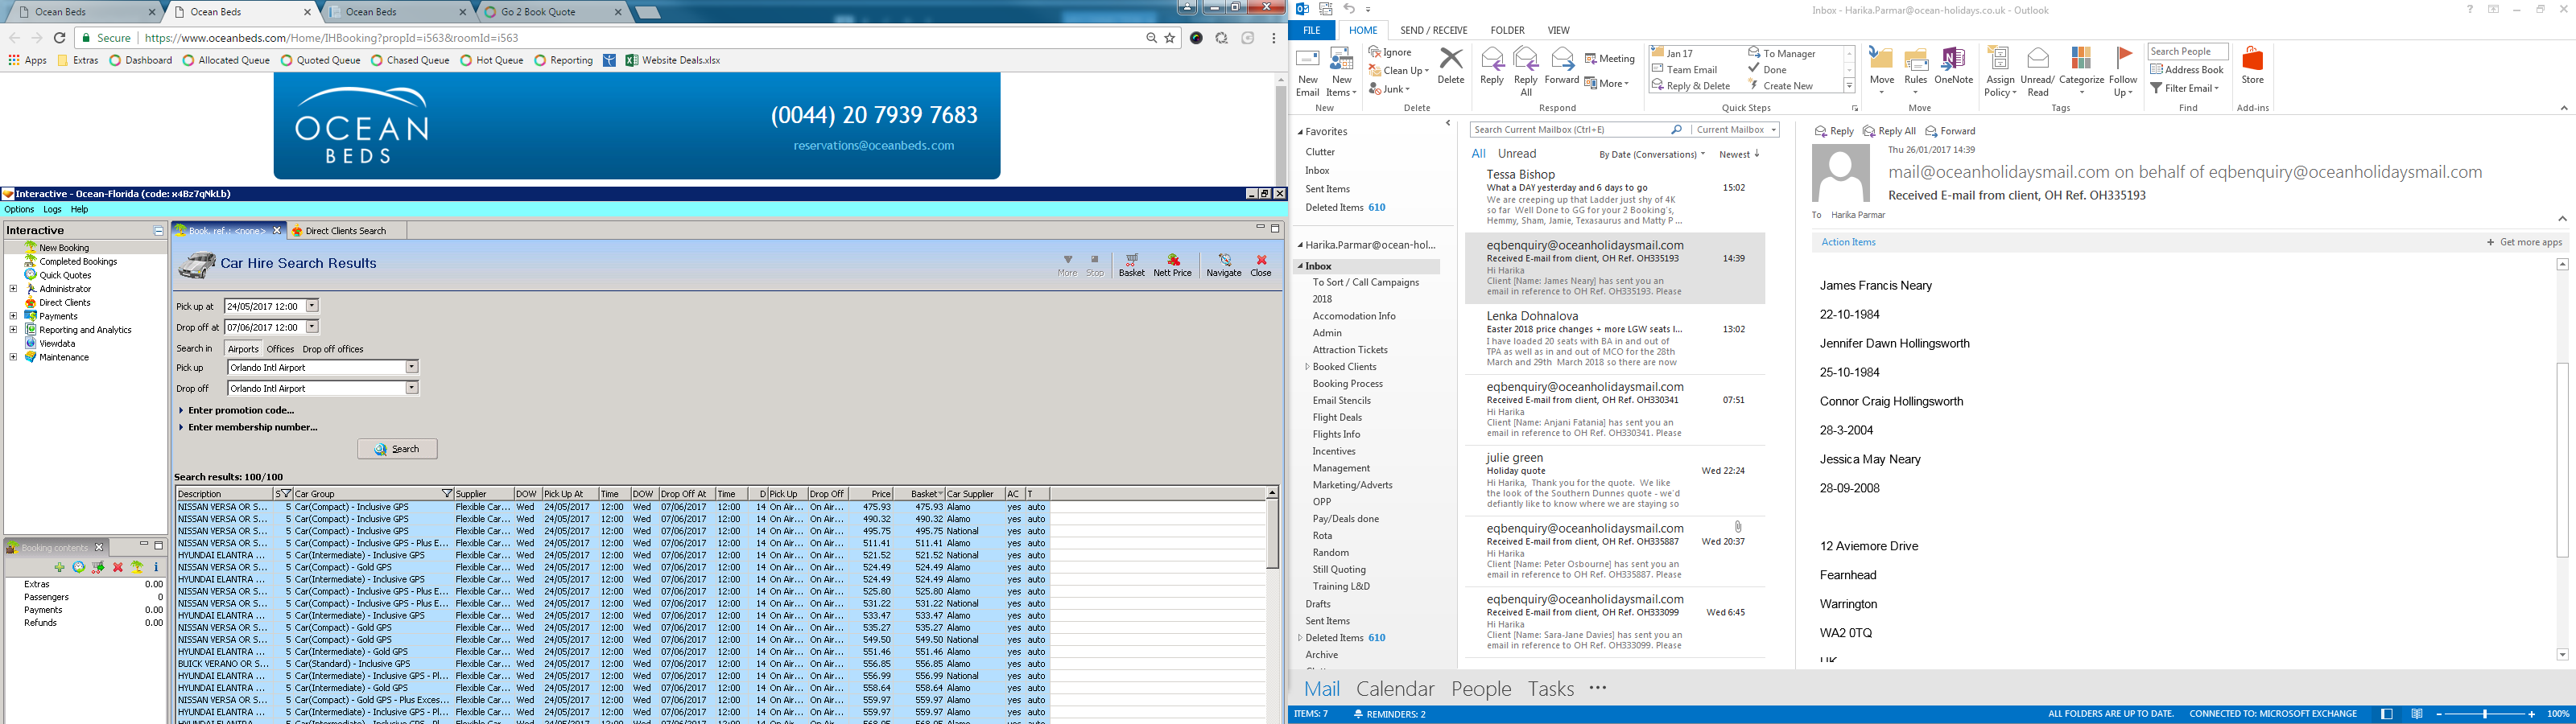Open the Chrome menu icon
This screenshot has height=724, width=2576.
click(x=1273, y=38)
